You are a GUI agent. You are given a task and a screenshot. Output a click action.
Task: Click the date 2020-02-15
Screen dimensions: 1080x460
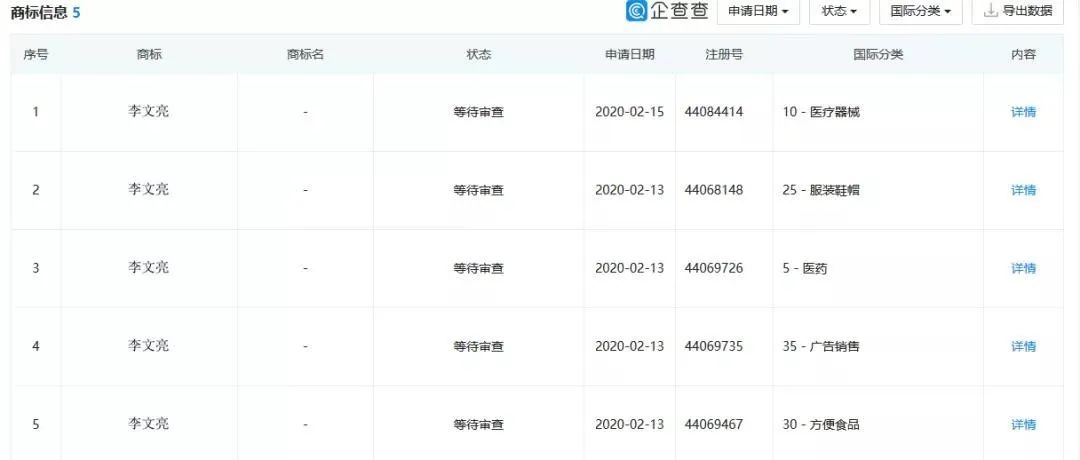tap(630, 112)
